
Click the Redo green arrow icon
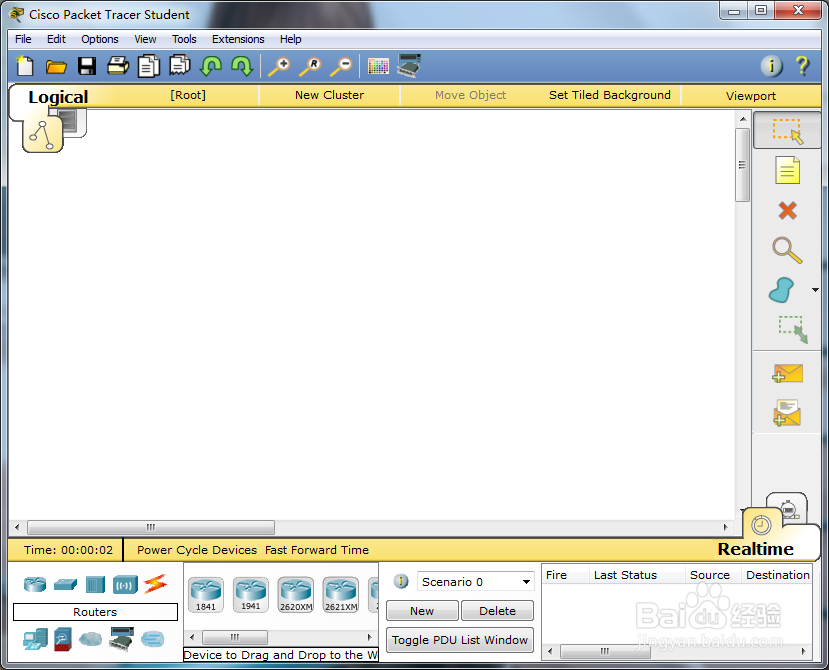[x=242, y=67]
